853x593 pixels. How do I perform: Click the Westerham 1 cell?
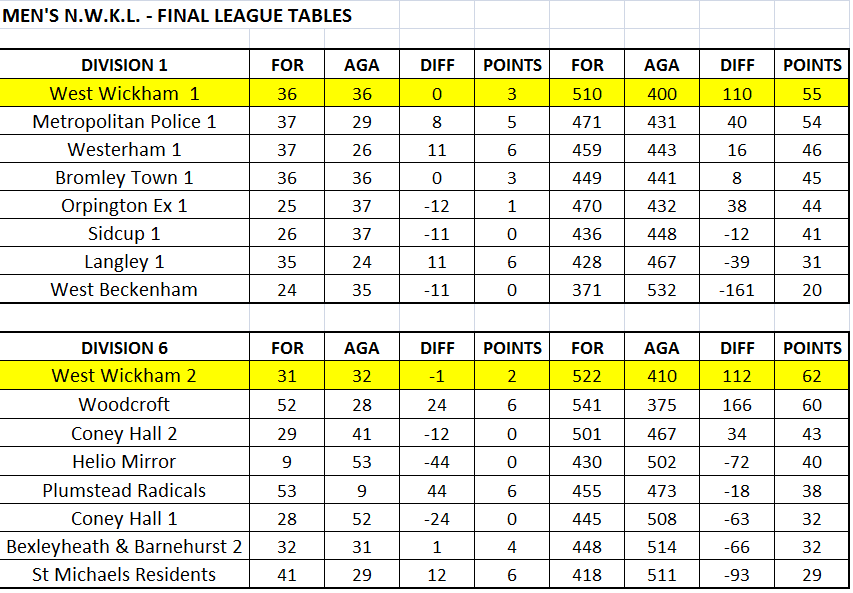point(125,150)
